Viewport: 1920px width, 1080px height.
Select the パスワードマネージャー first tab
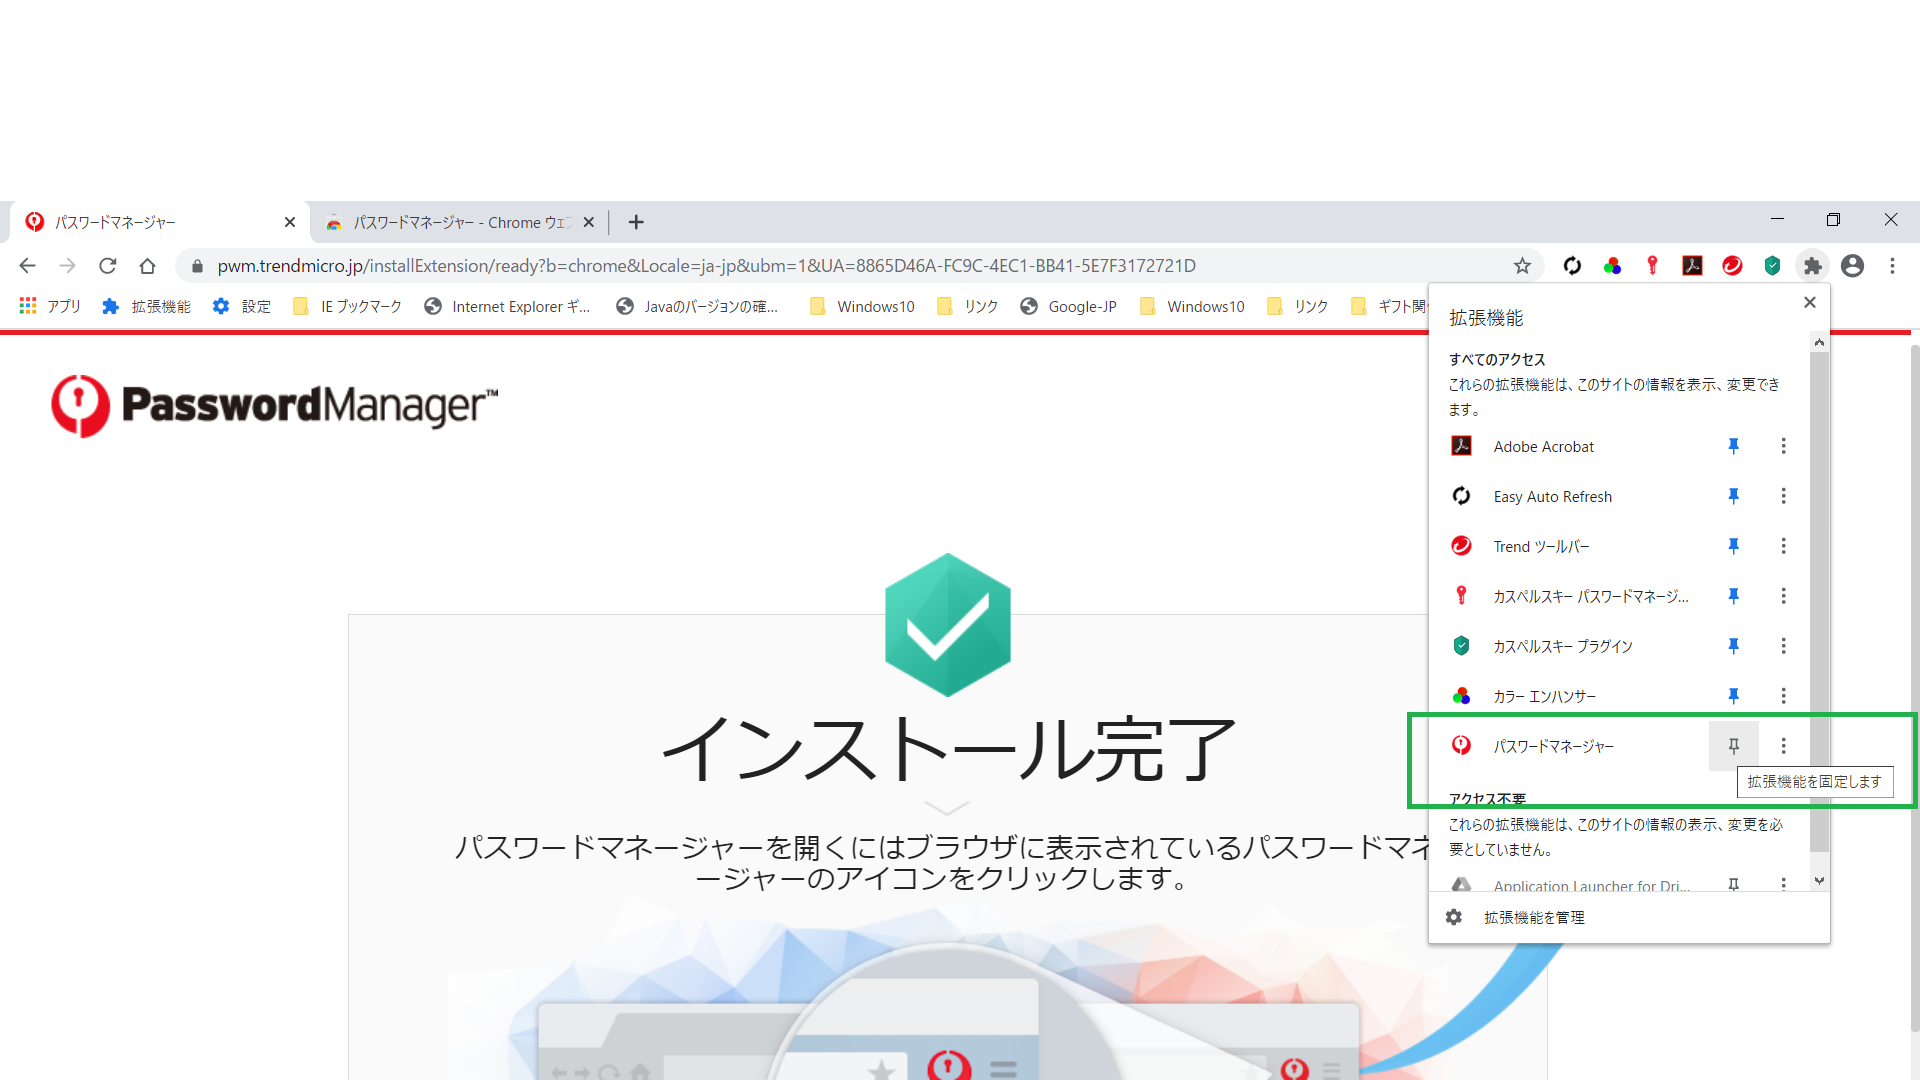click(160, 222)
